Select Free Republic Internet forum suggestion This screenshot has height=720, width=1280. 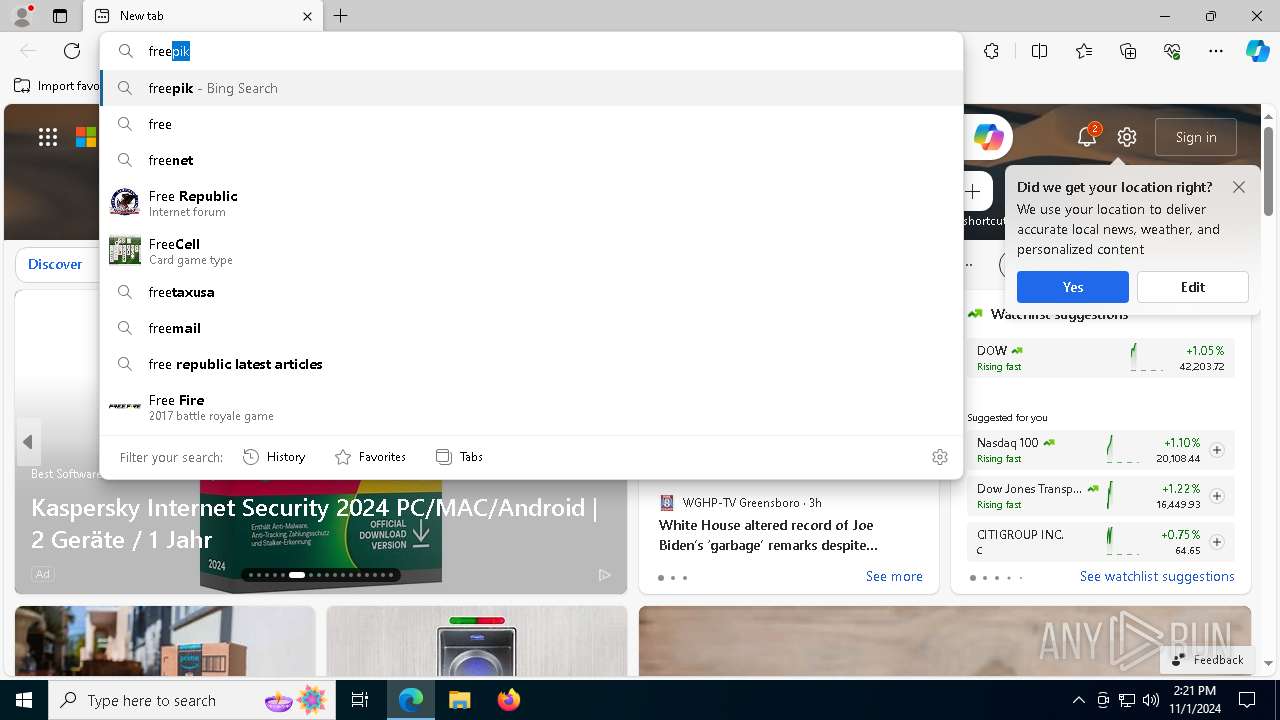tap(532, 203)
